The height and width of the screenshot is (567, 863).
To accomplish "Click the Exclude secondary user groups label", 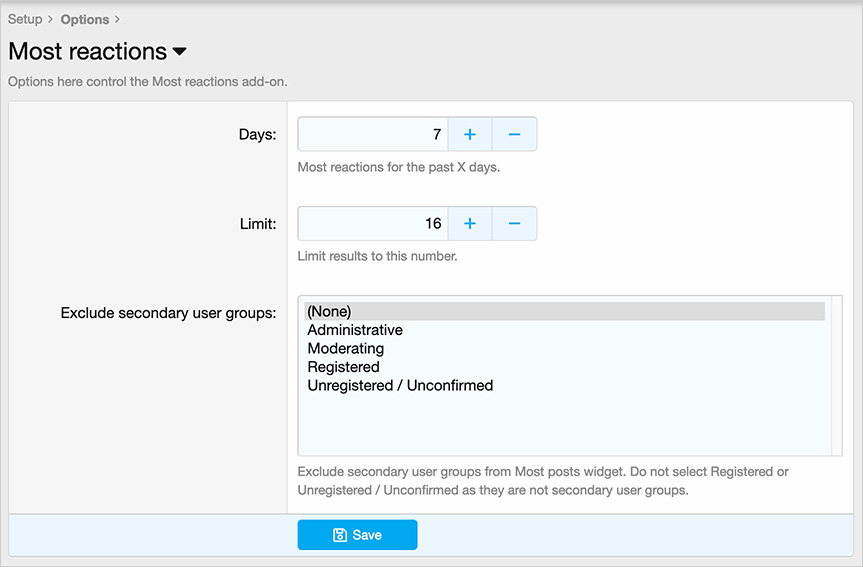I will click(168, 313).
